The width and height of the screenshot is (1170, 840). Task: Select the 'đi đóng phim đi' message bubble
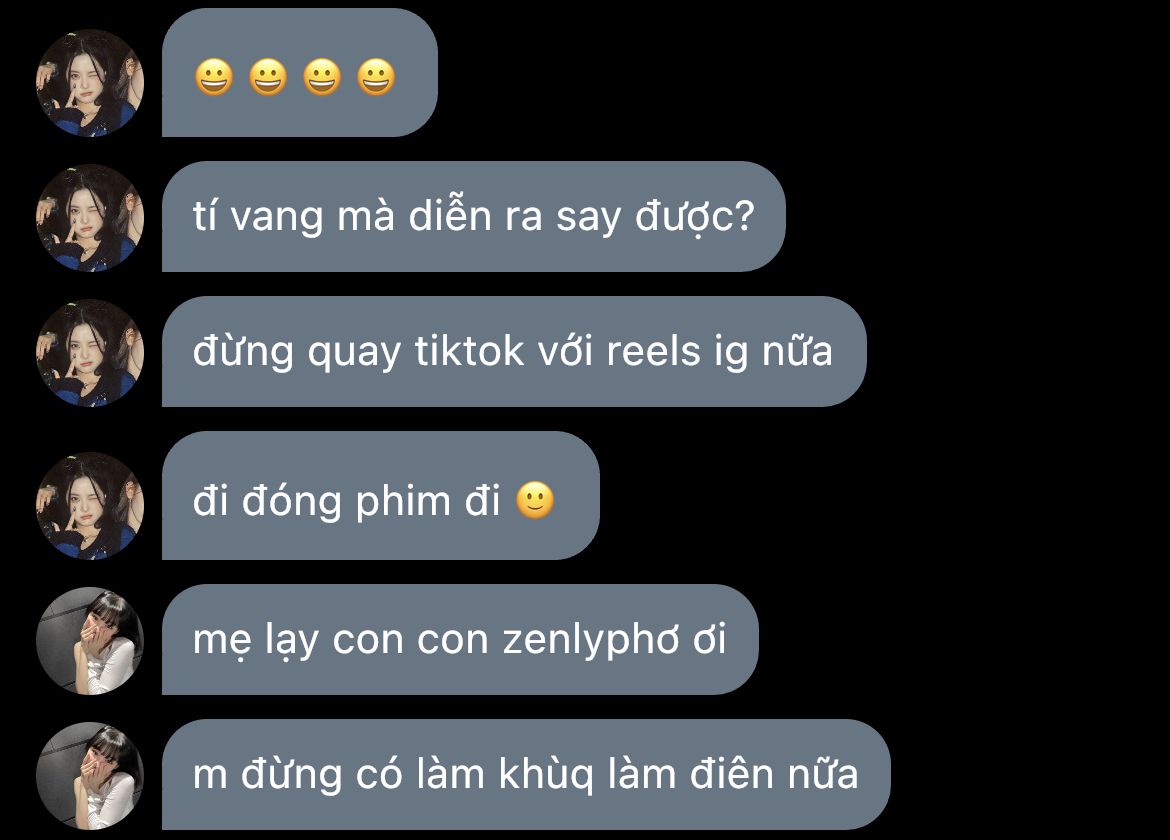pyautogui.click(x=381, y=495)
